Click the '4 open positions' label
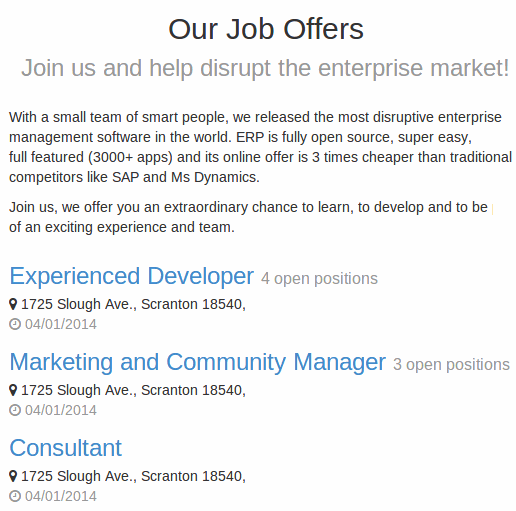516x511 pixels. (x=319, y=279)
